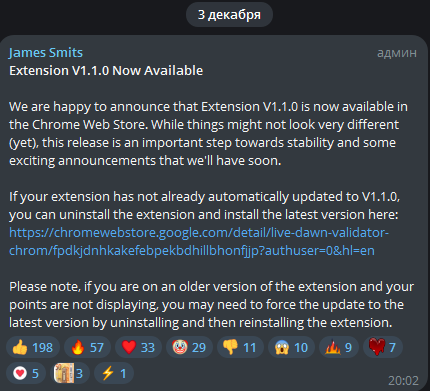The height and width of the screenshot is (391, 430).
Task: Click the paragraph starting We are happy
Action: 208,133
